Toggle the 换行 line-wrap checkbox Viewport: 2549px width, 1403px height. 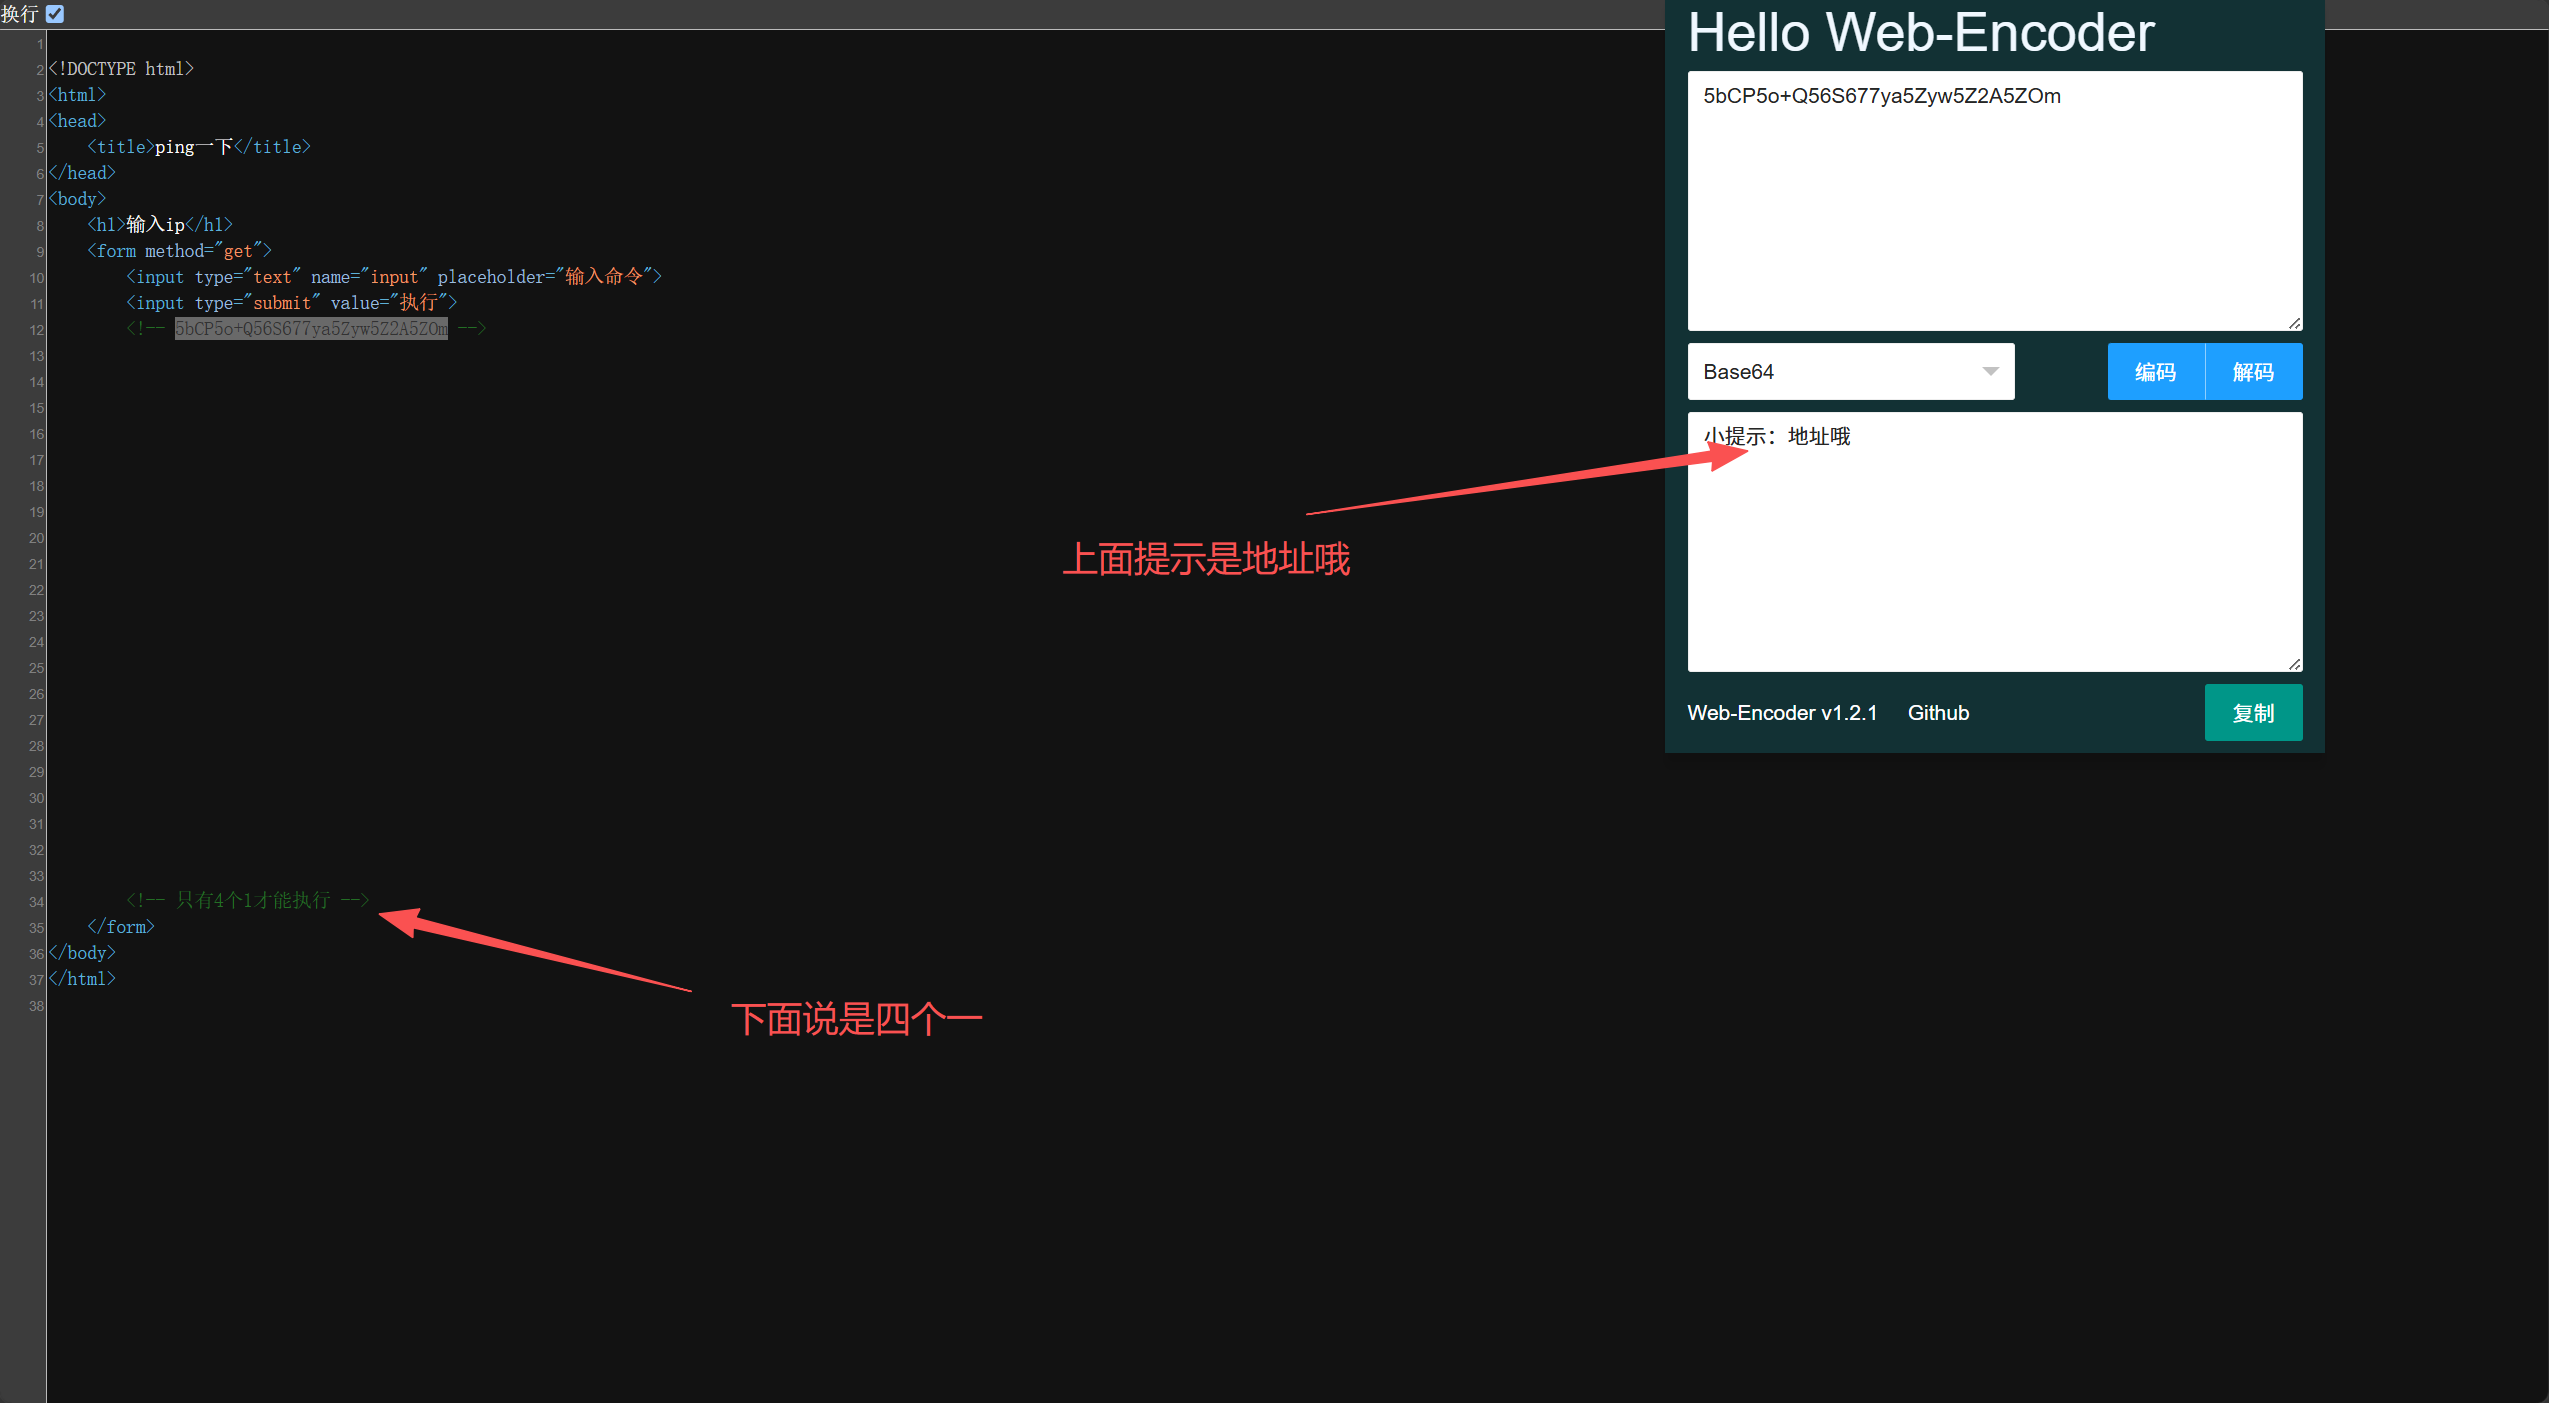point(55,14)
